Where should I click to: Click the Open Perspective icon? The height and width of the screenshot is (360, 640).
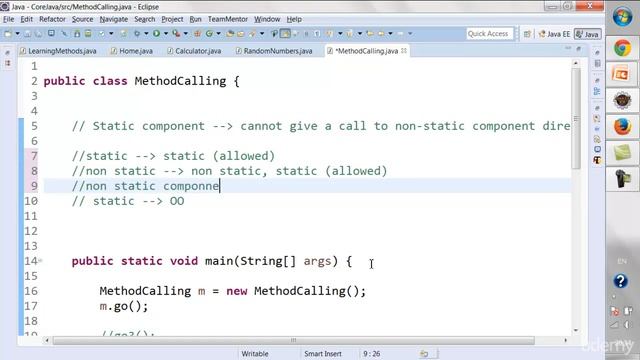(527, 34)
